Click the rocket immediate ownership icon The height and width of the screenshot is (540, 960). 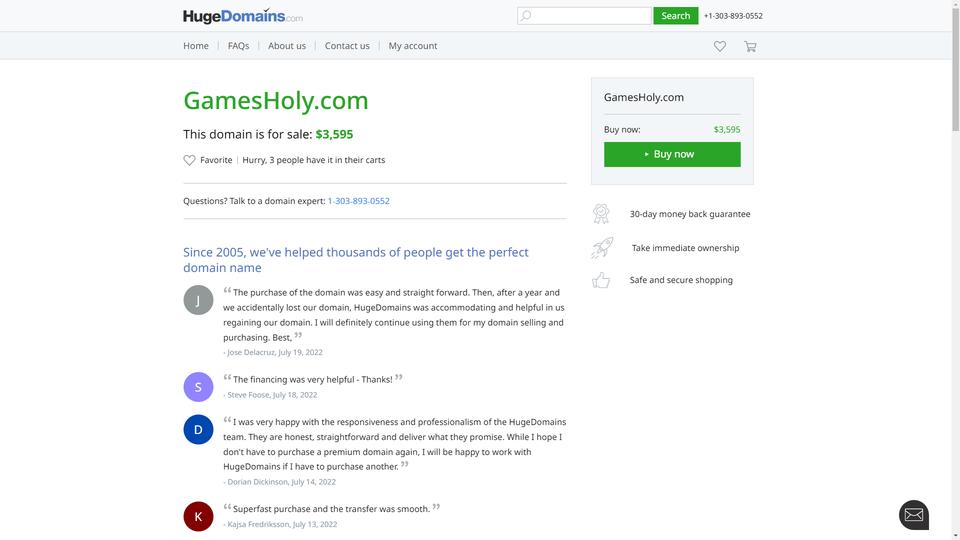click(602, 248)
